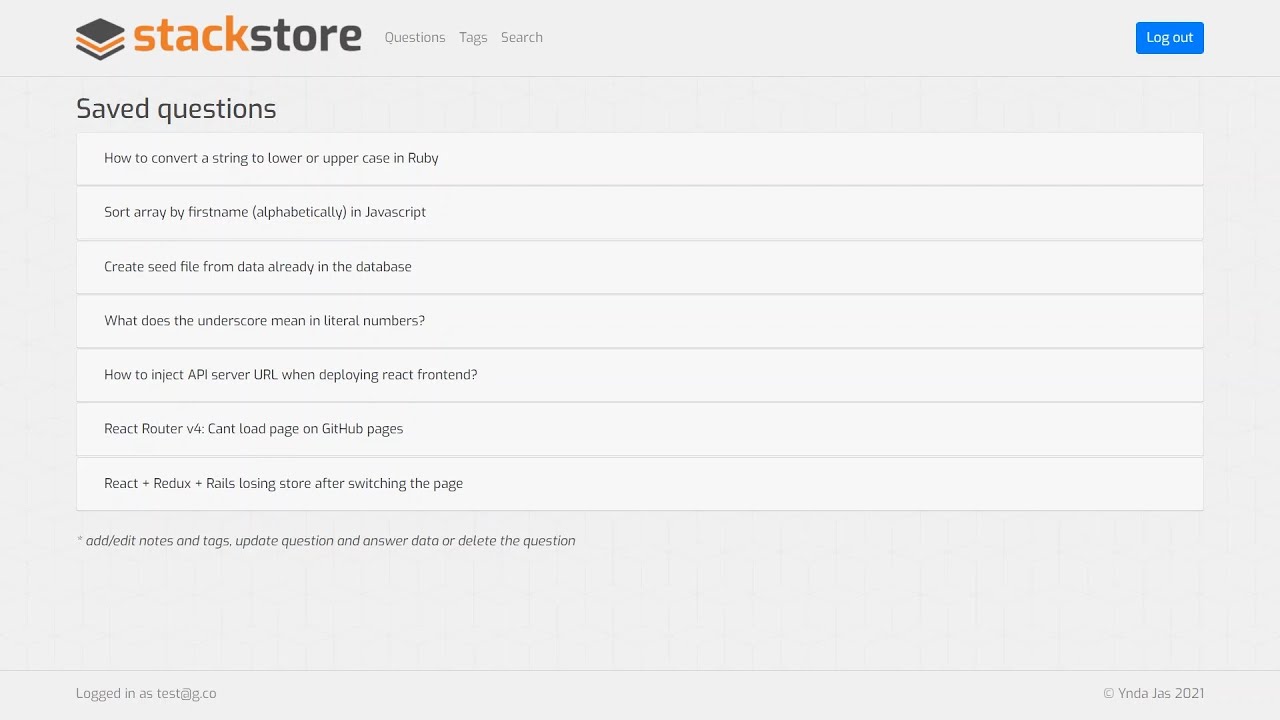The width and height of the screenshot is (1280, 720).
Task: Open 'React Router v4' GitHub pages question
Action: pos(640,429)
